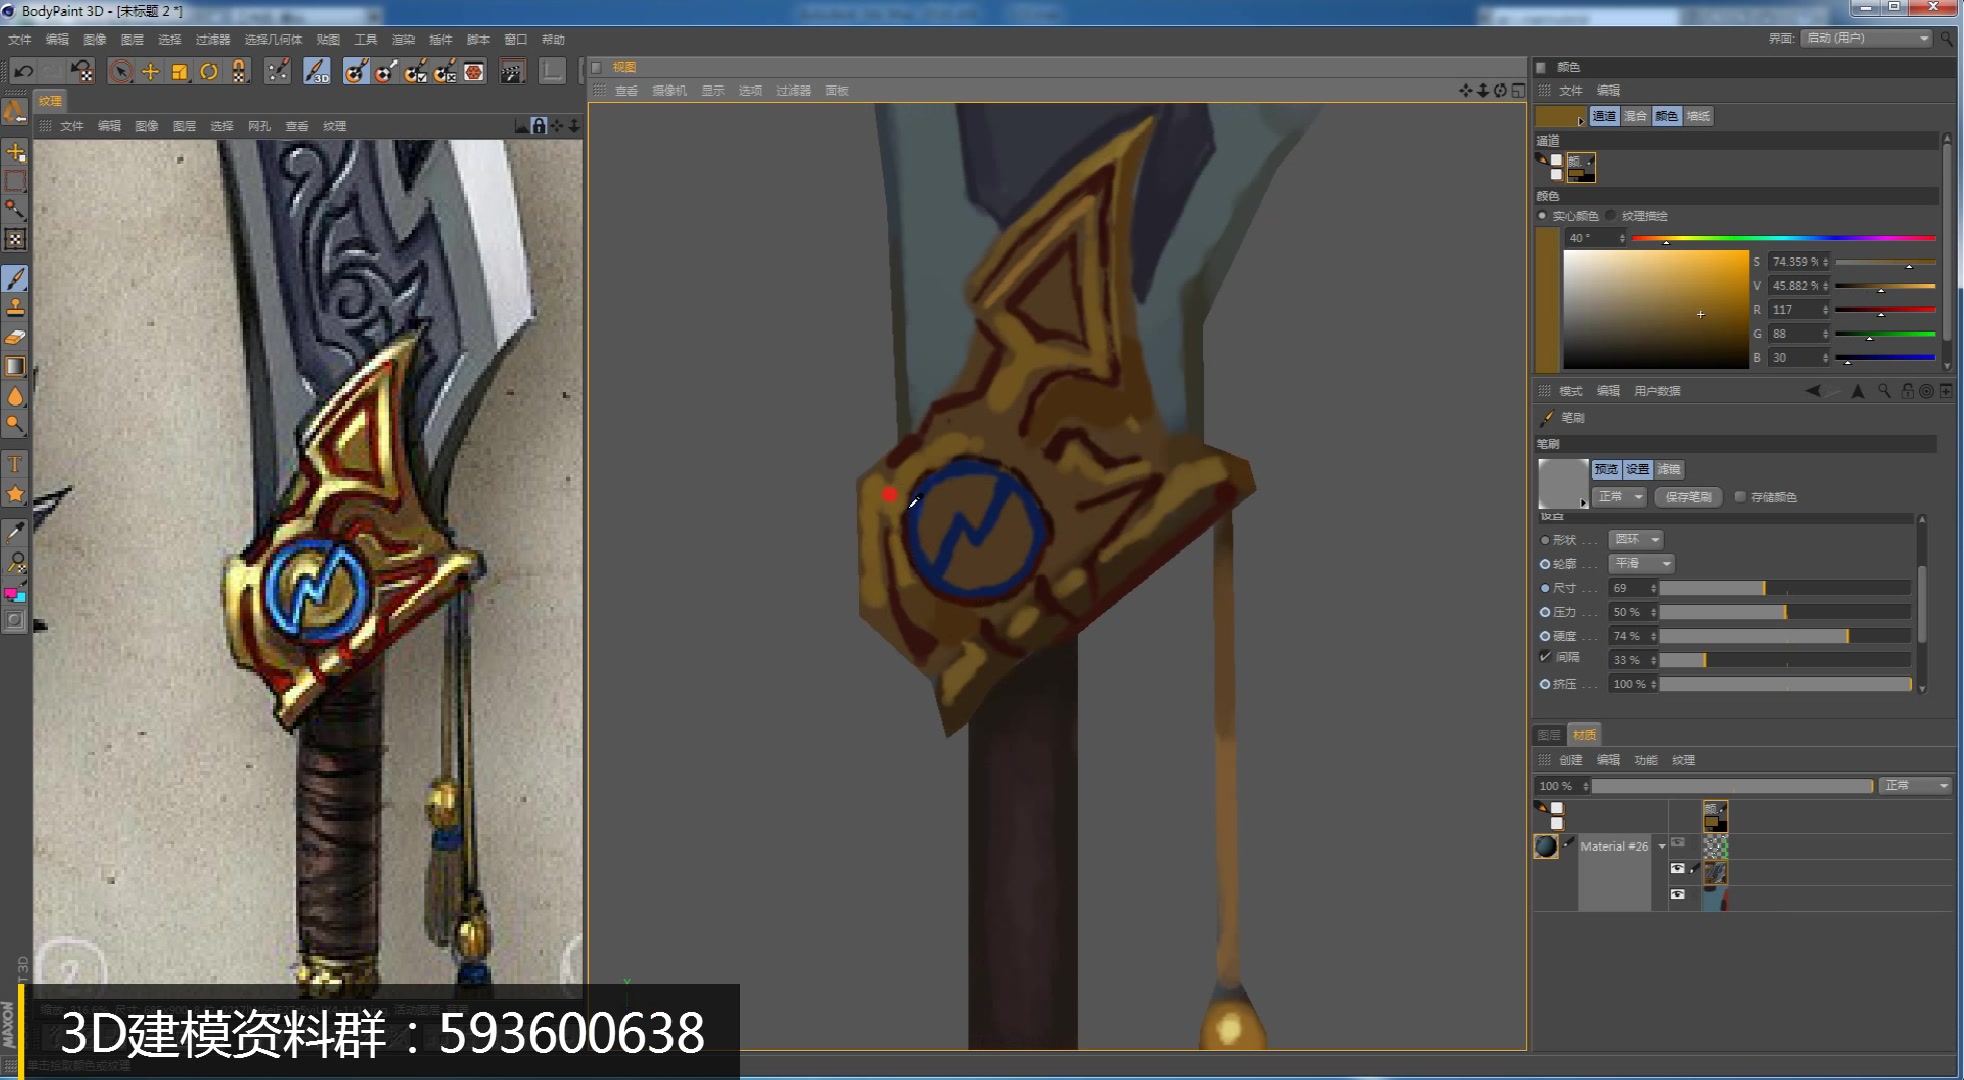Open the 过滤器 menu in main menubar
Viewport: 1964px width, 1080px height.
click(212, 39)
